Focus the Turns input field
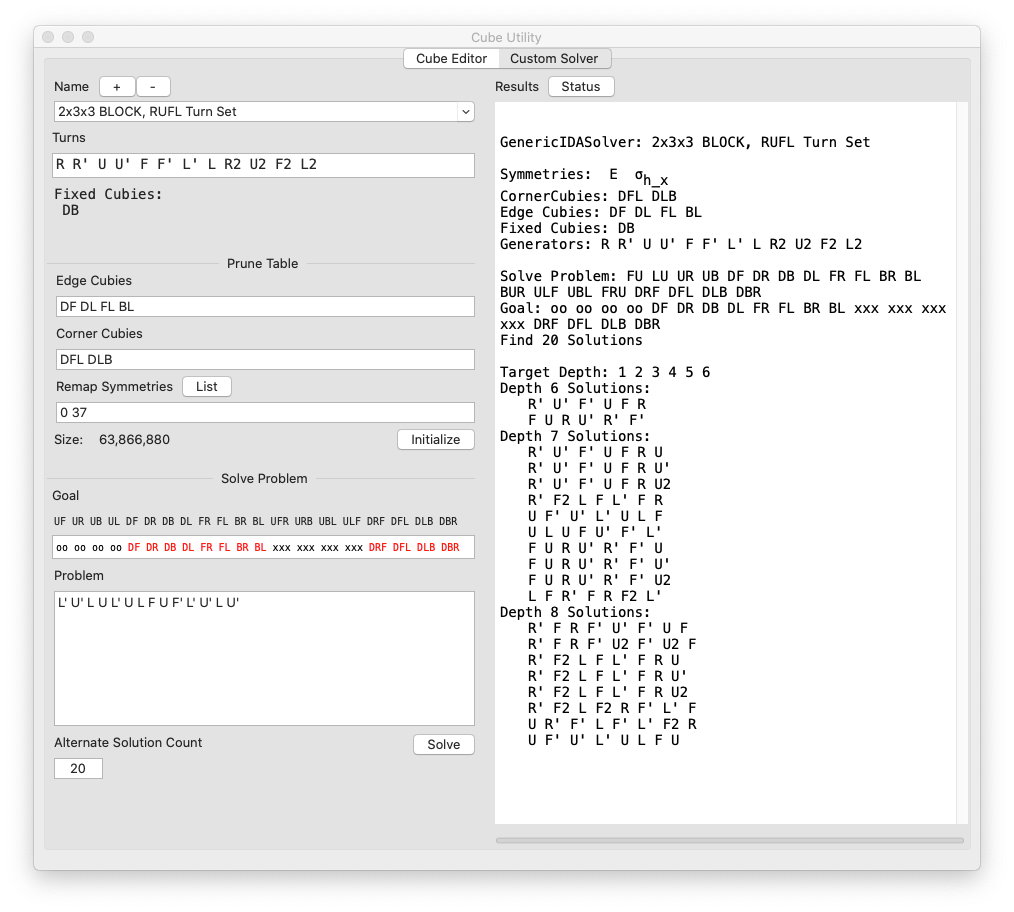Screen dimensions: 1014x912 [263, 165]
